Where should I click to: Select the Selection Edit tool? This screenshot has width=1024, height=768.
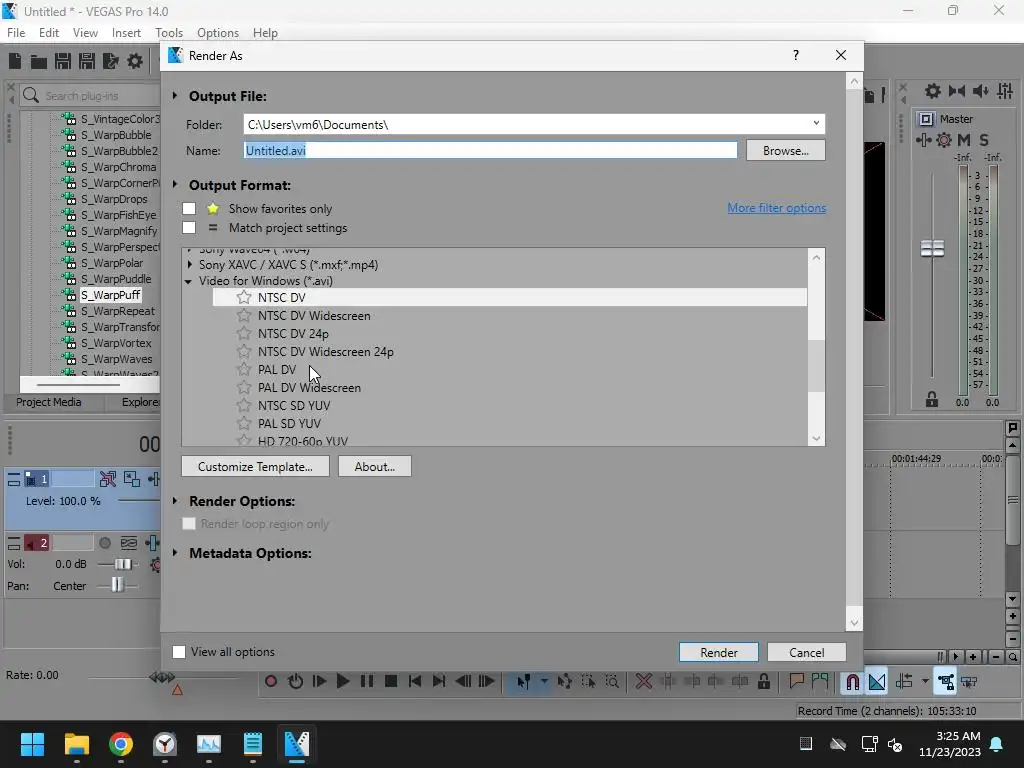[588, 682]
